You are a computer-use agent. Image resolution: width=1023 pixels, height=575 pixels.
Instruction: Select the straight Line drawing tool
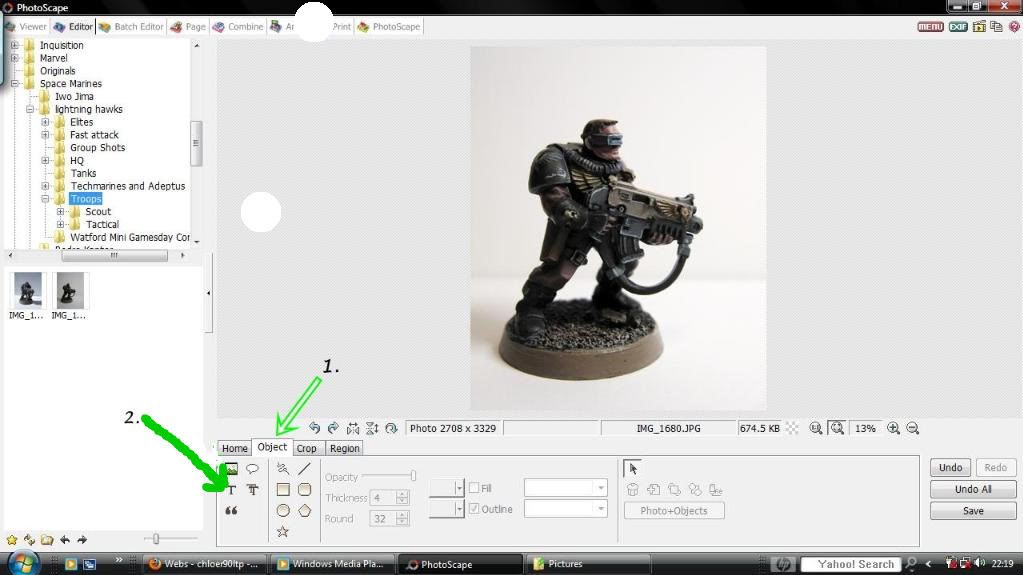tap(304, 469)
